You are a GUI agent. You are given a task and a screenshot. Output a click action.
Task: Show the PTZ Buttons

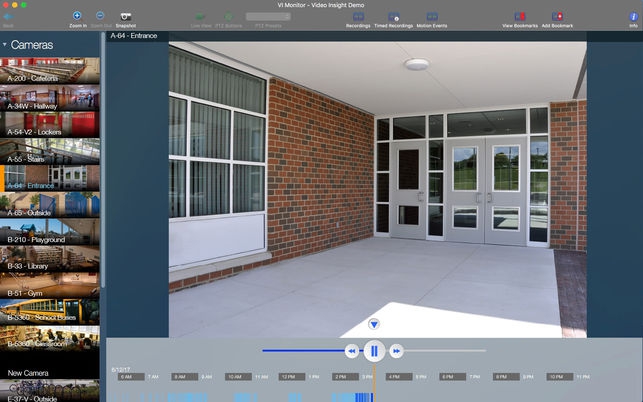pyautogui.click(x=228, y=17)
